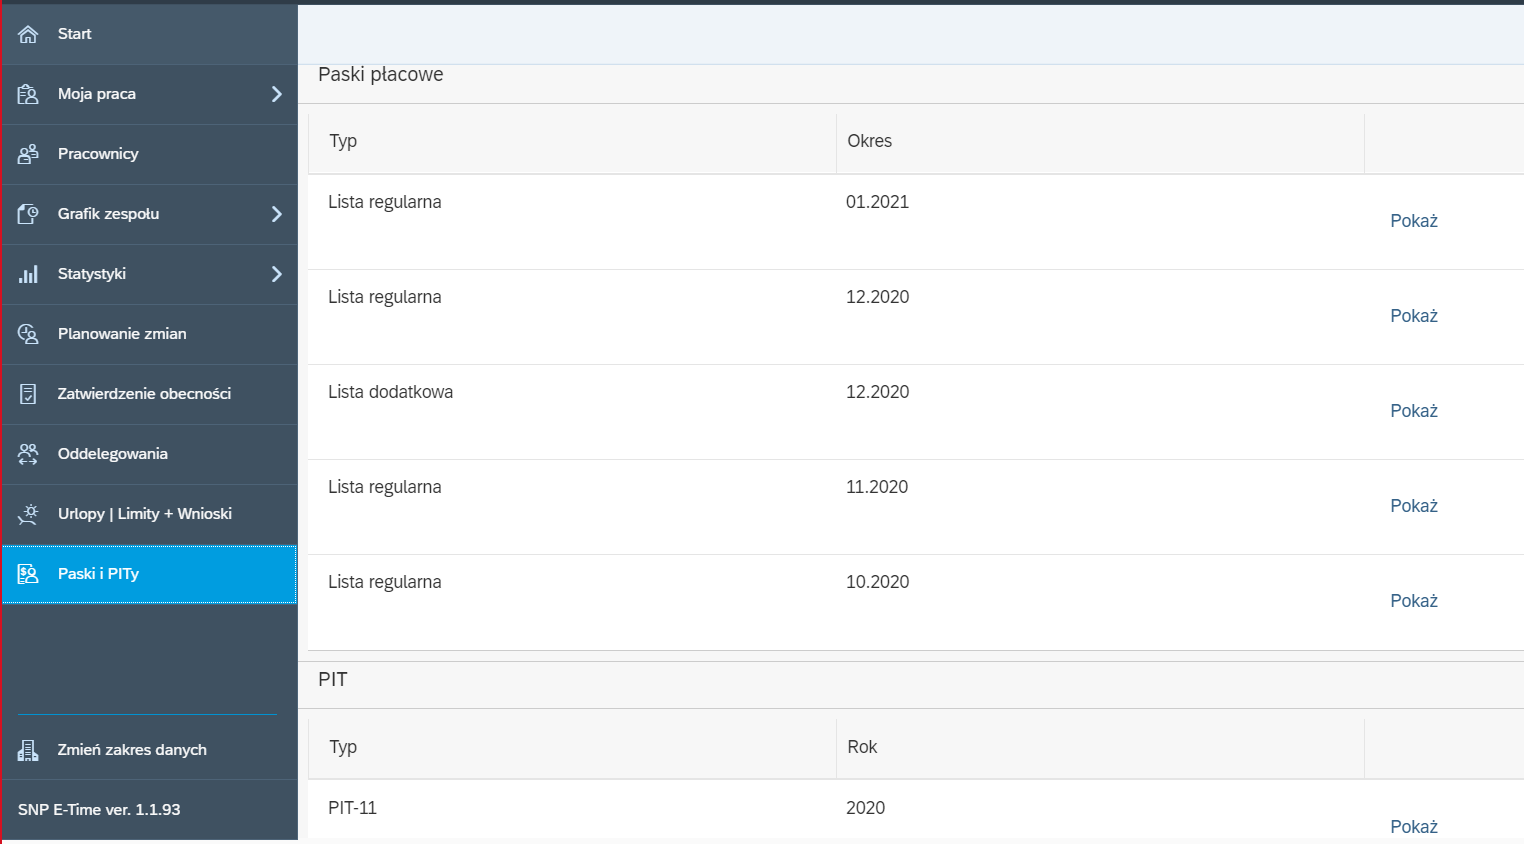Image resolution: width=1524 pixels, height=844 pixels.
Task: Select Paski i PITy menu item
Action: coord(150,574)
